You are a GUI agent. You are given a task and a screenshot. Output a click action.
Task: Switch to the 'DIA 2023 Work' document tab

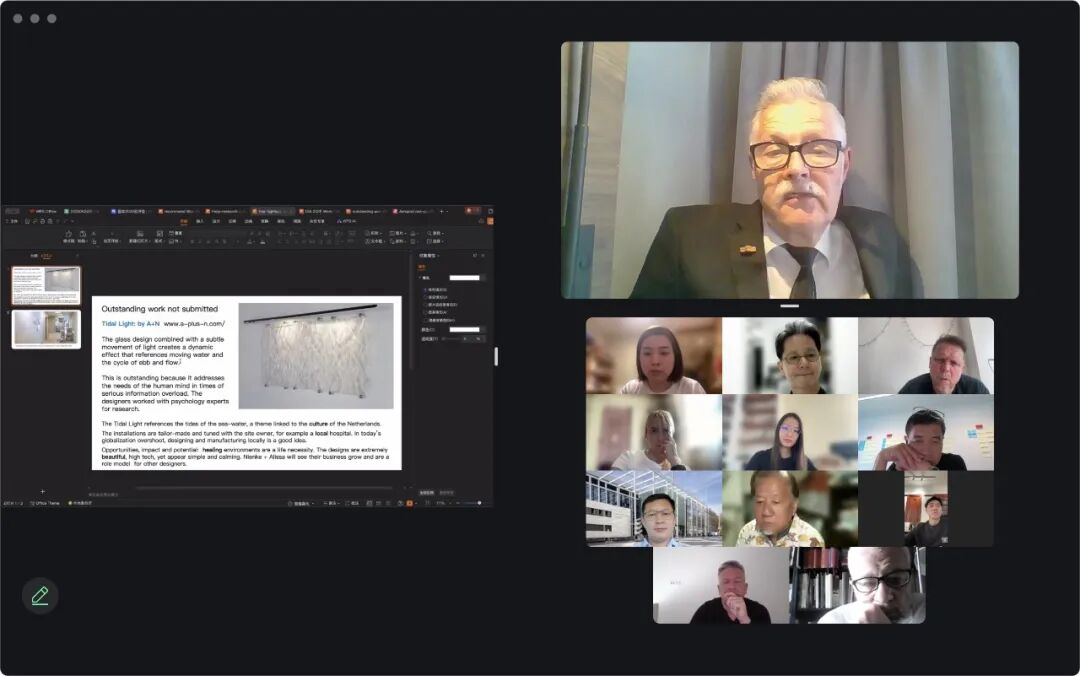click(x=316, y=211)
